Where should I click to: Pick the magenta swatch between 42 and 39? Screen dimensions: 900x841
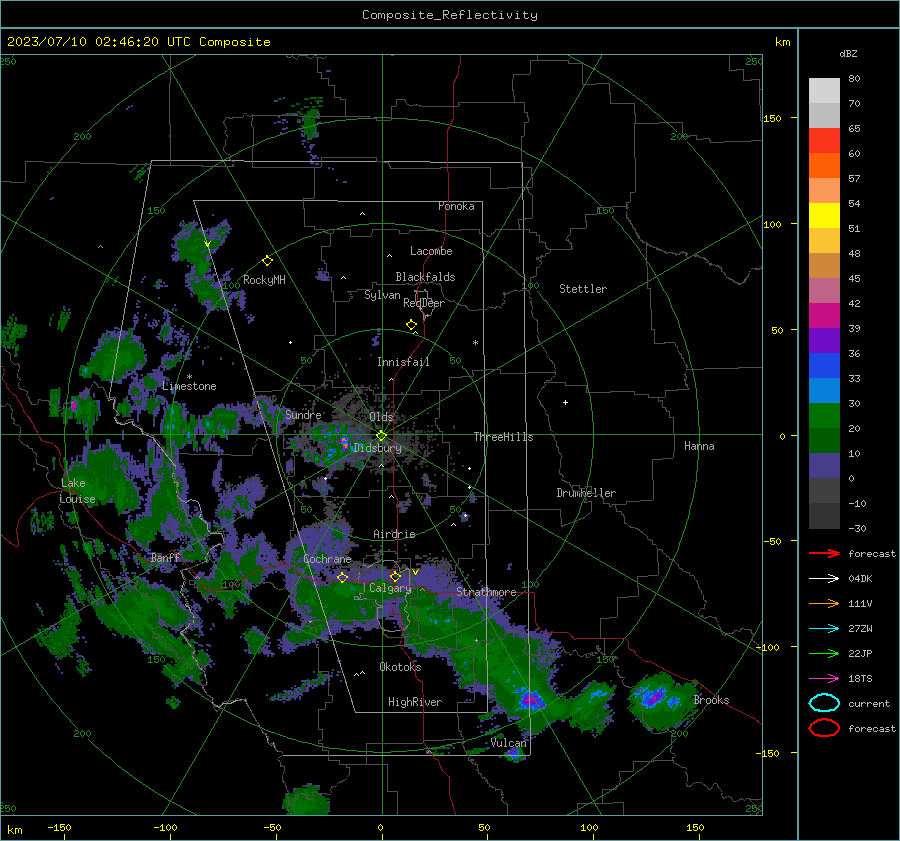point(824,316)
